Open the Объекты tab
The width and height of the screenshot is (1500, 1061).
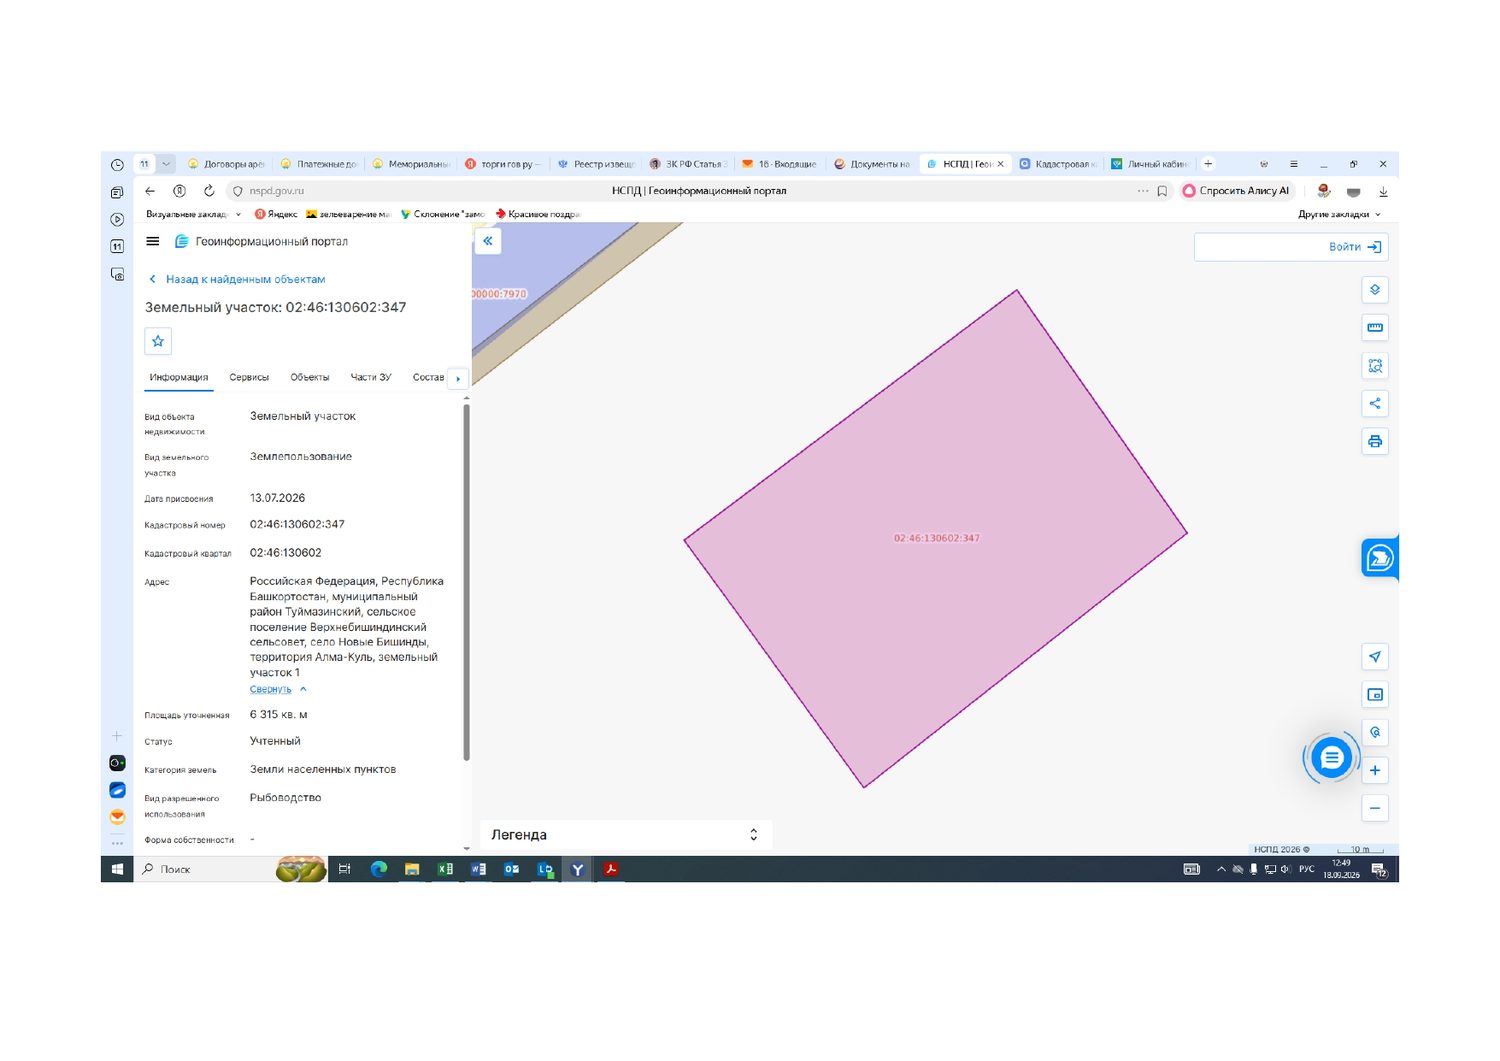point(310,378)
